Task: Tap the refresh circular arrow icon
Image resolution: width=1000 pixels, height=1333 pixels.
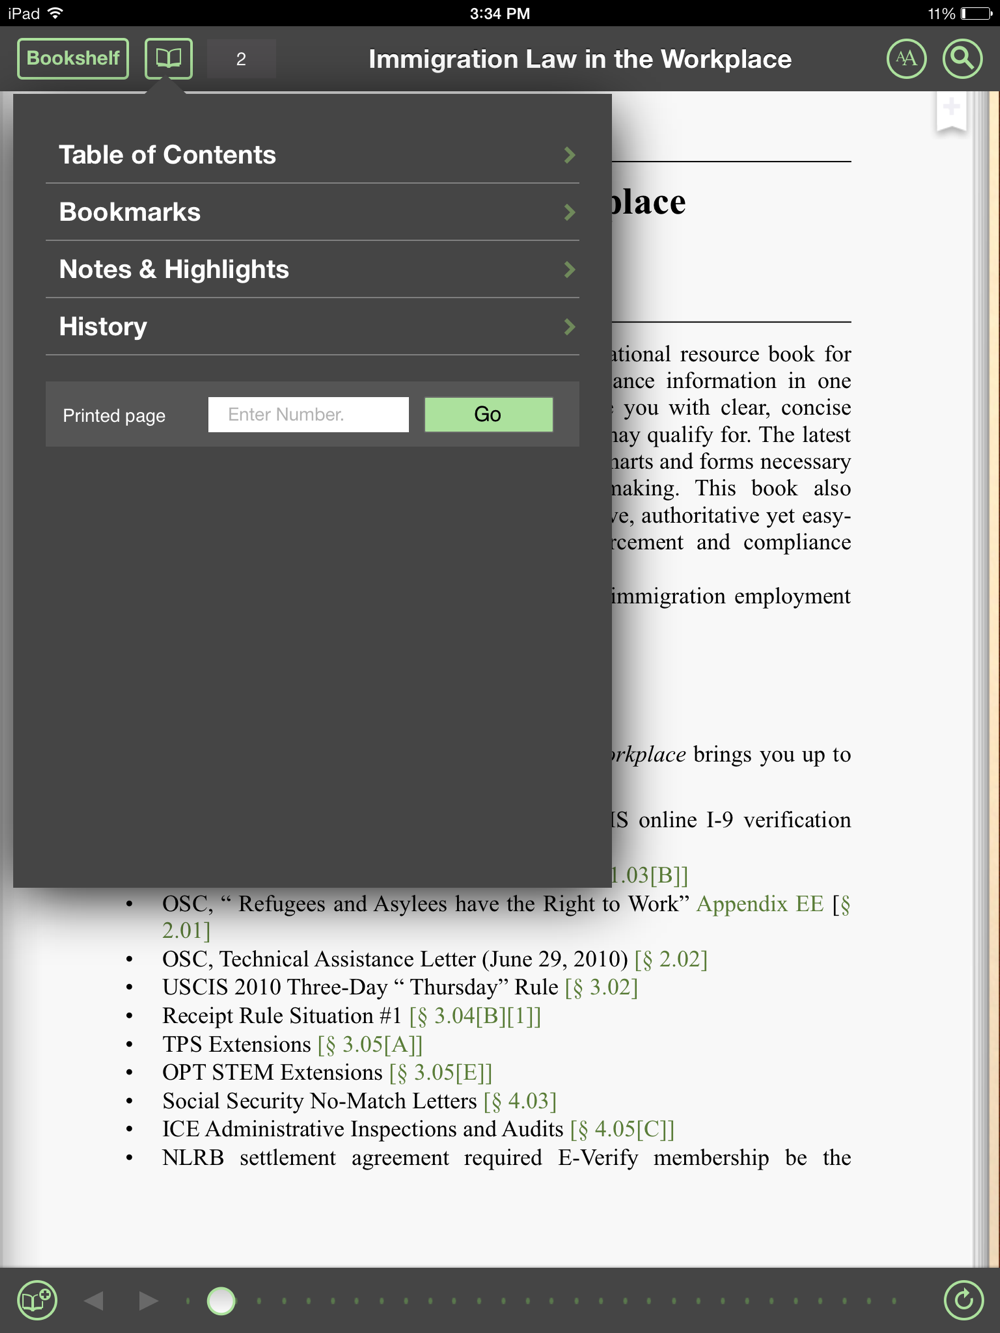Action: tap(964, 1300)
